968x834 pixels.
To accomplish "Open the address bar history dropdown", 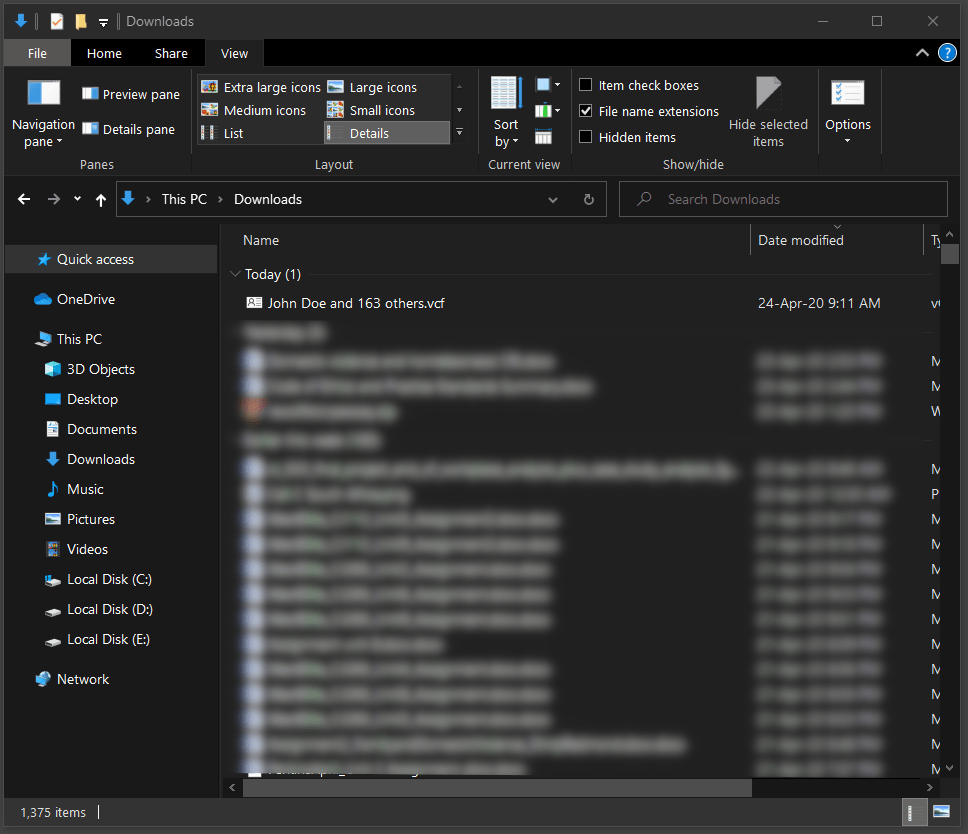I will pyautogui.click(x=553, y=200).
